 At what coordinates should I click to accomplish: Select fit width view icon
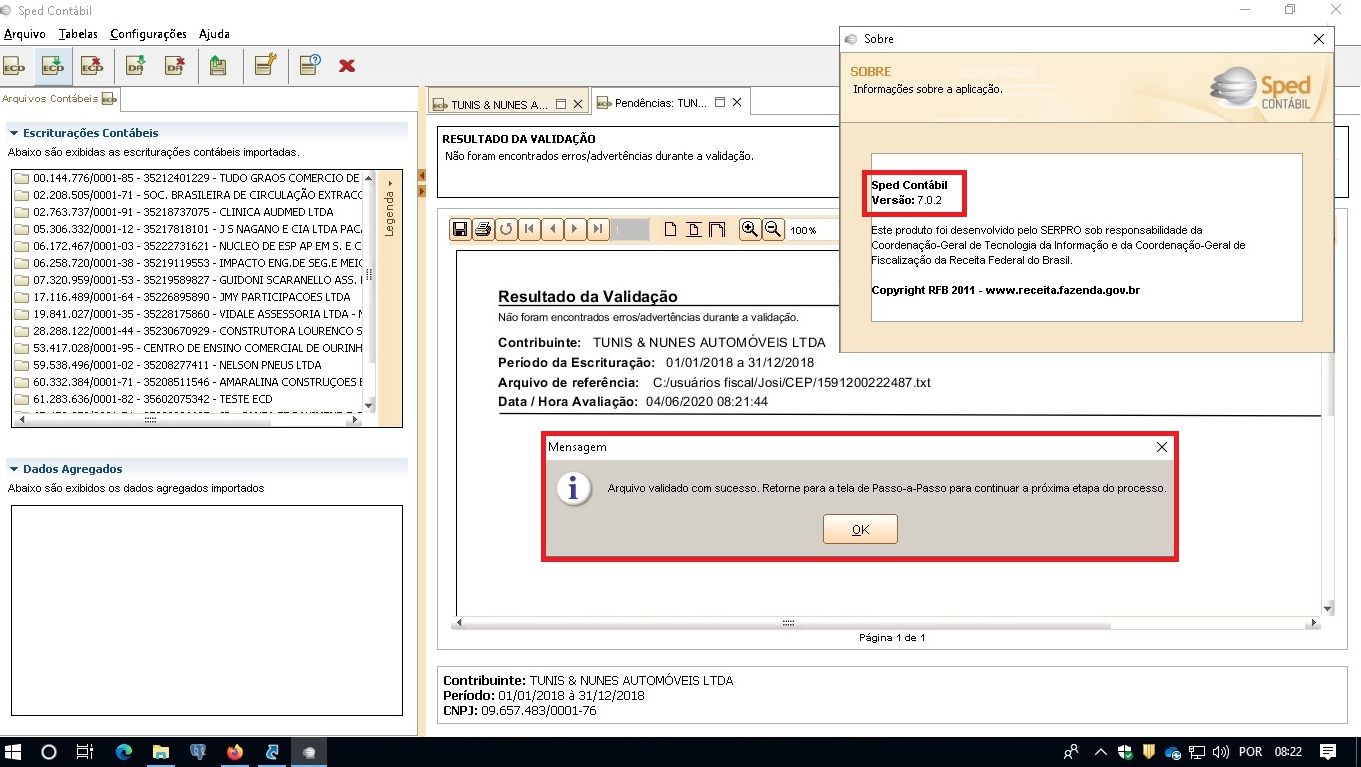coord(716,230)
